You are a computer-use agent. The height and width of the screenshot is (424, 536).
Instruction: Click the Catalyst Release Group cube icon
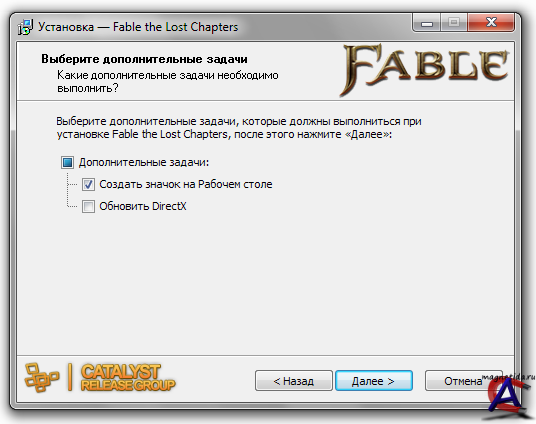(41, 377)
